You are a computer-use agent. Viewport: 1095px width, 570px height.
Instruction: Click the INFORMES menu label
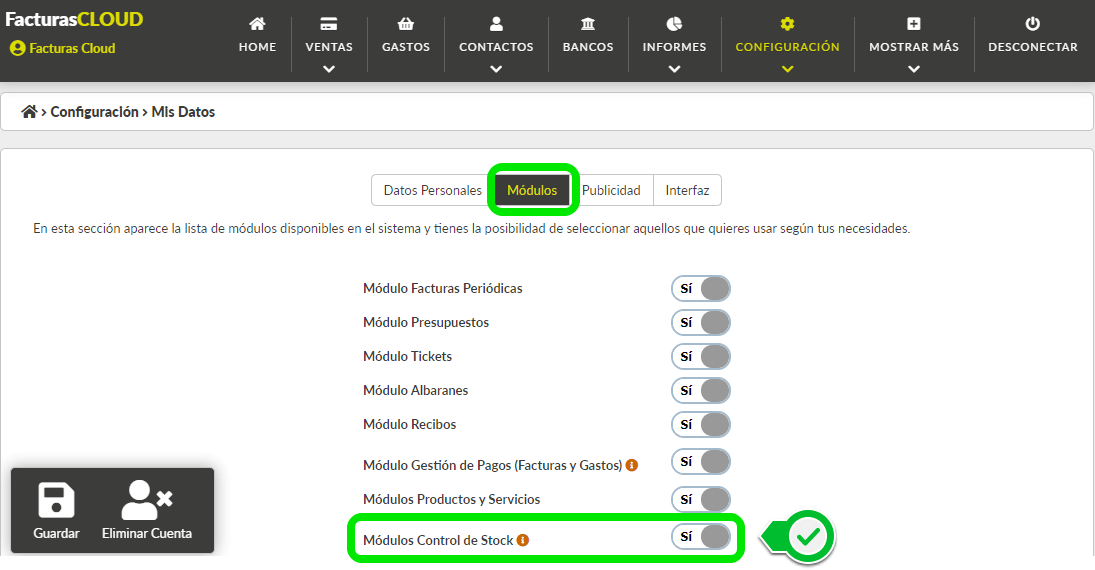pyautogui.click(x=674, y=47)
